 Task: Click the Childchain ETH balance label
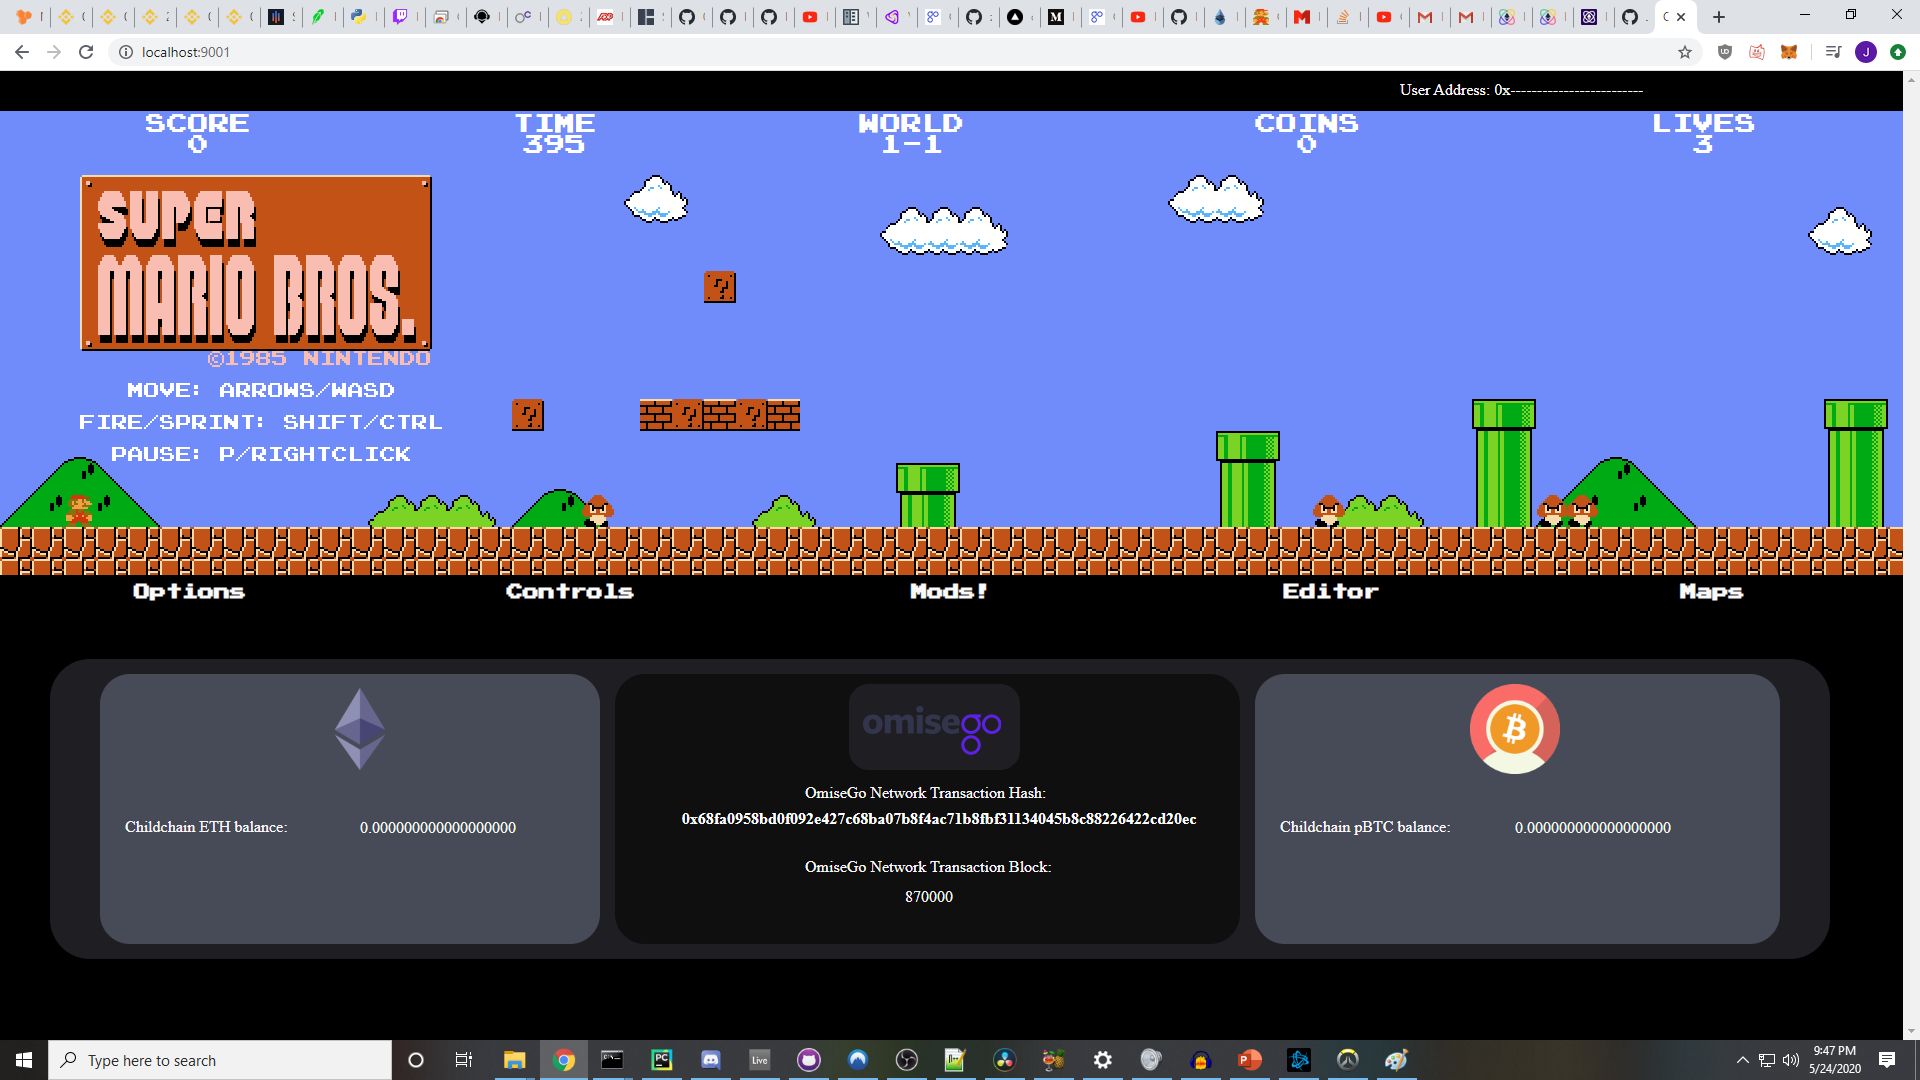click(x=206, y=827)
